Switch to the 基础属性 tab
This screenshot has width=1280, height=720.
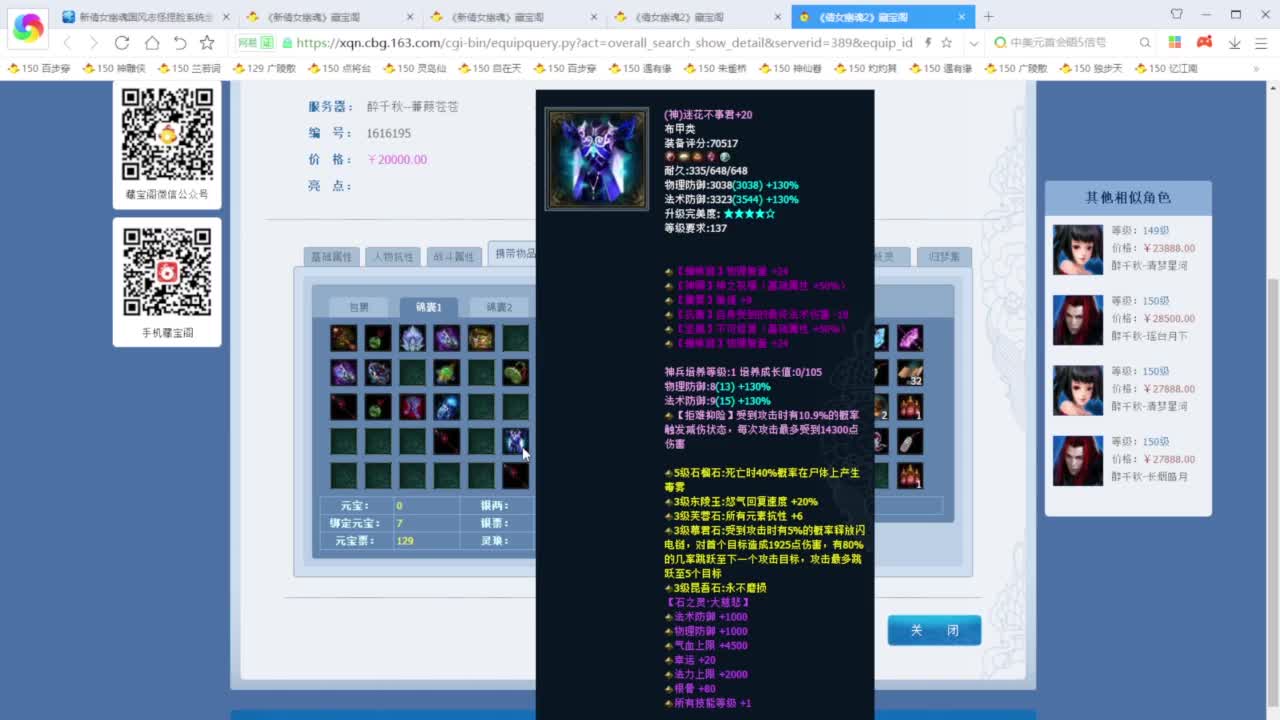(x=331, y=257)
